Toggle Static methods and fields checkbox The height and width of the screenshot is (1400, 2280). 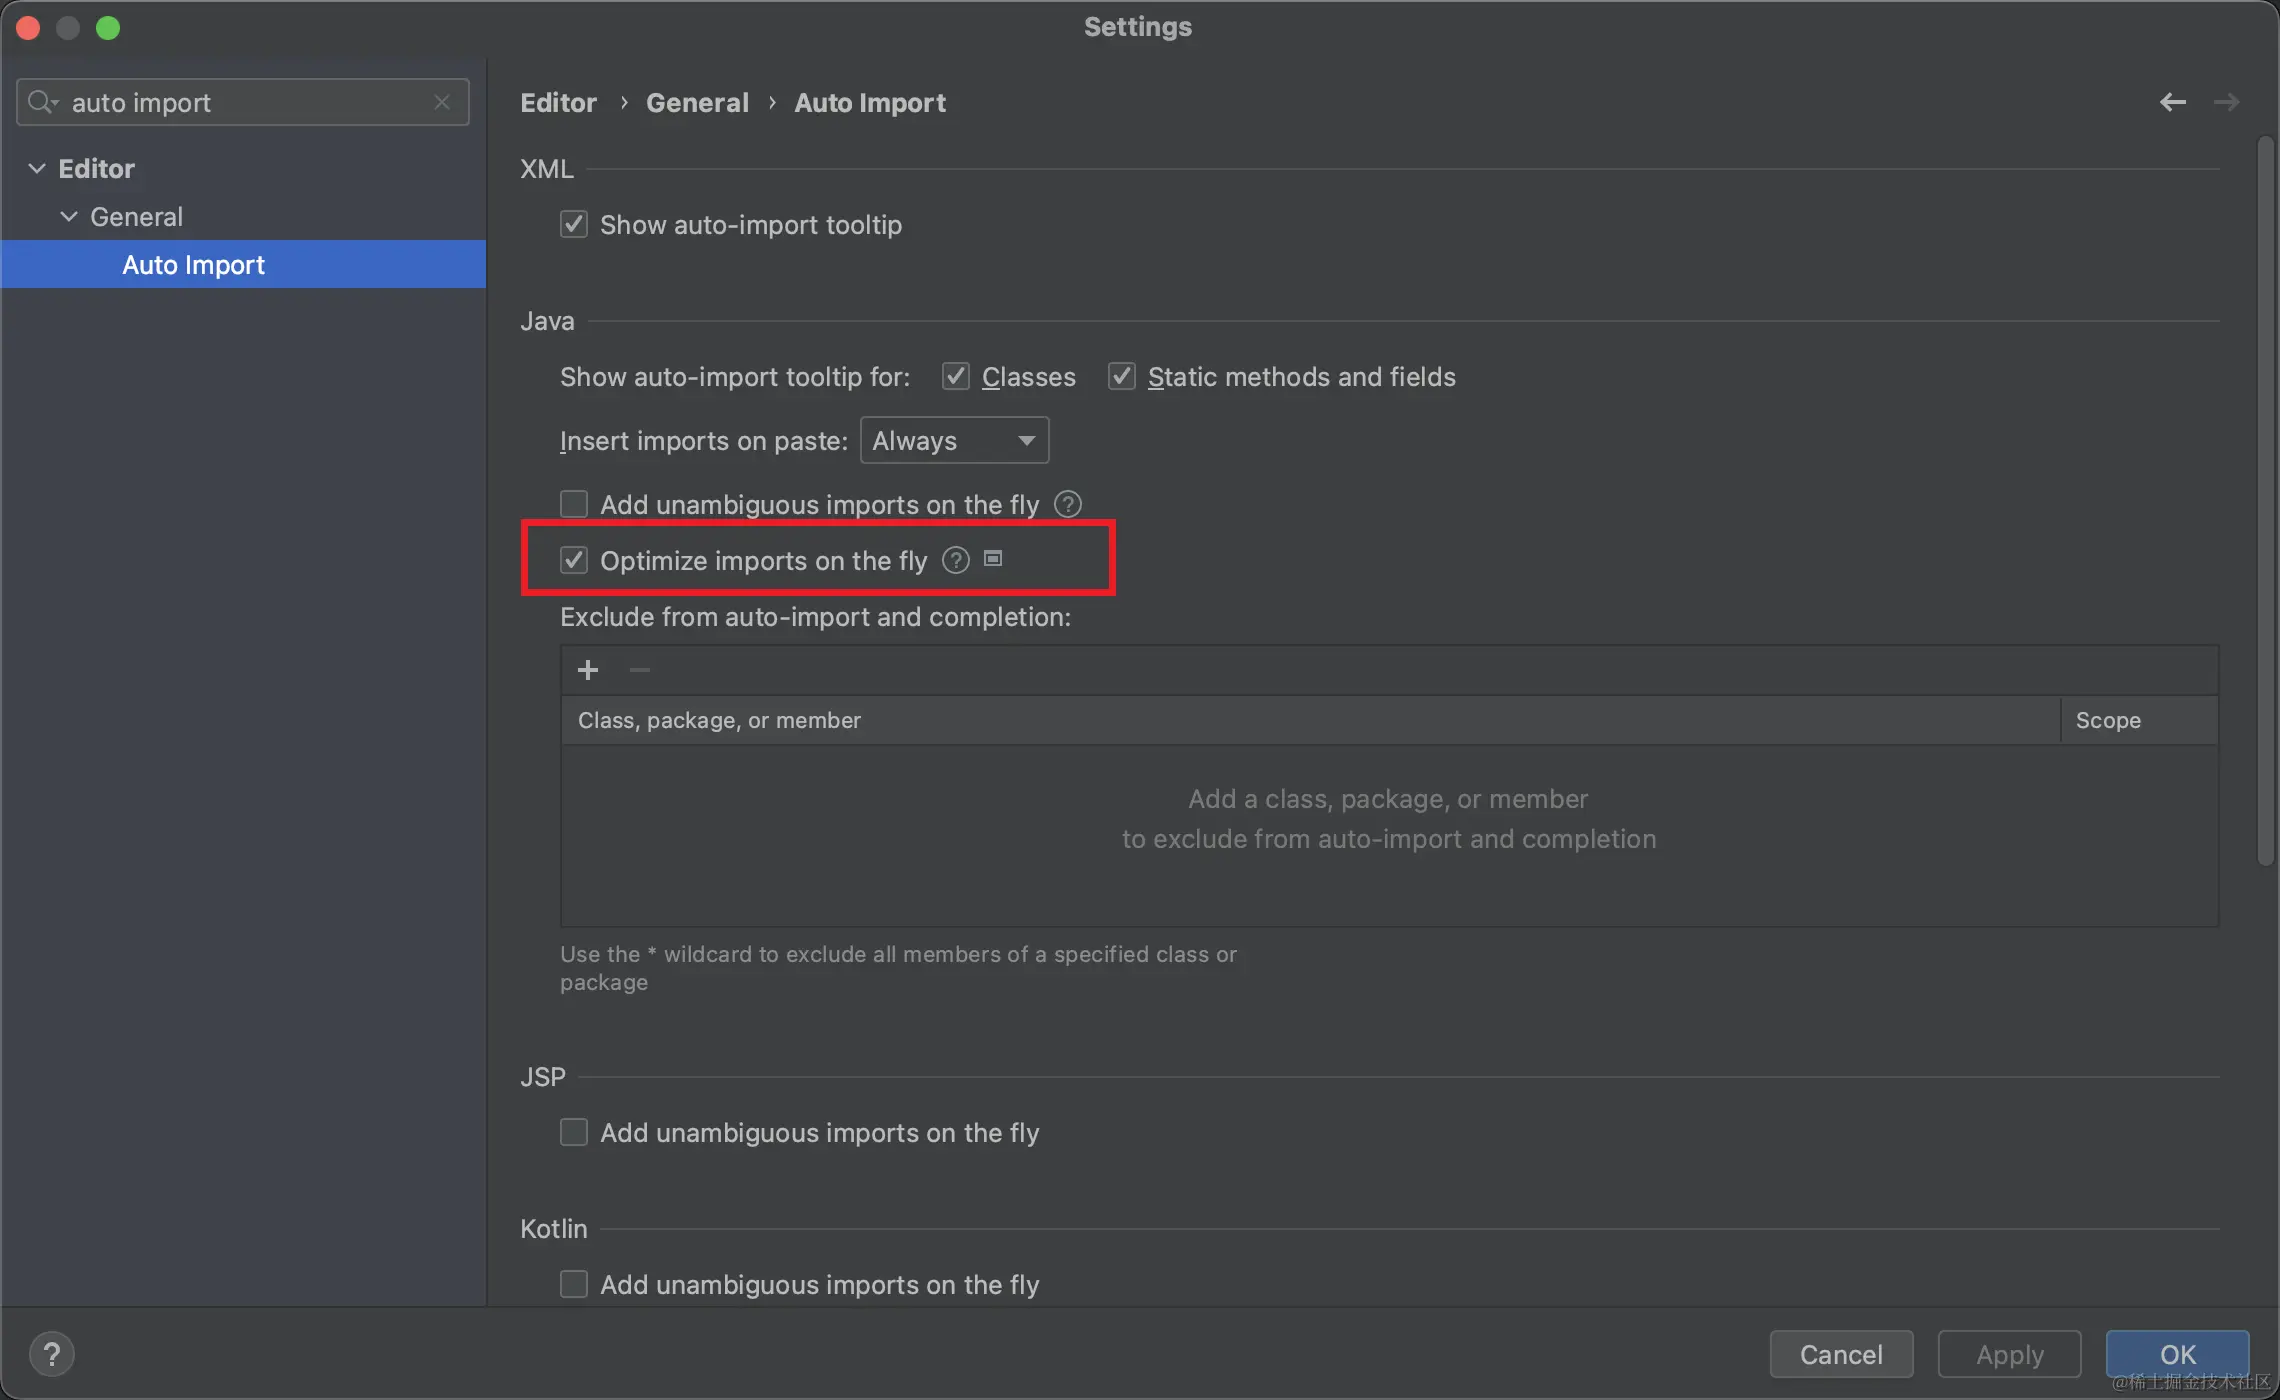click(x=1122, y=376)
